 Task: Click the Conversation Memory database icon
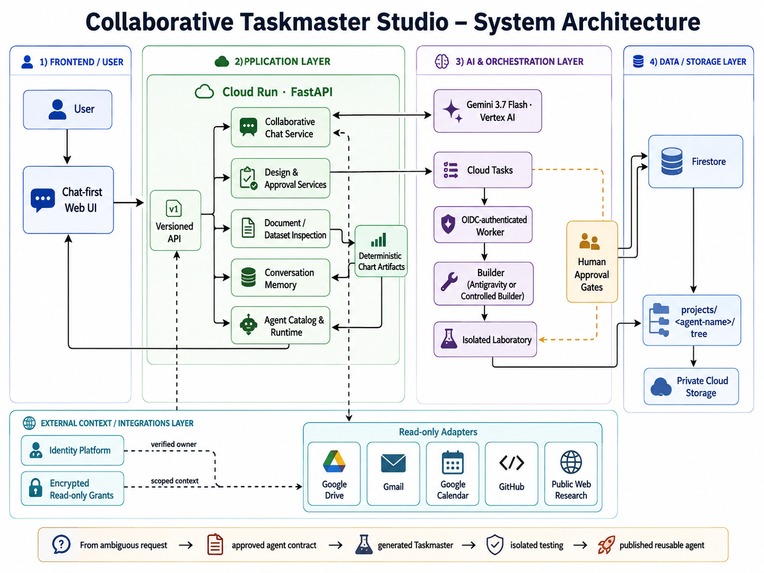tap(248, 278)
